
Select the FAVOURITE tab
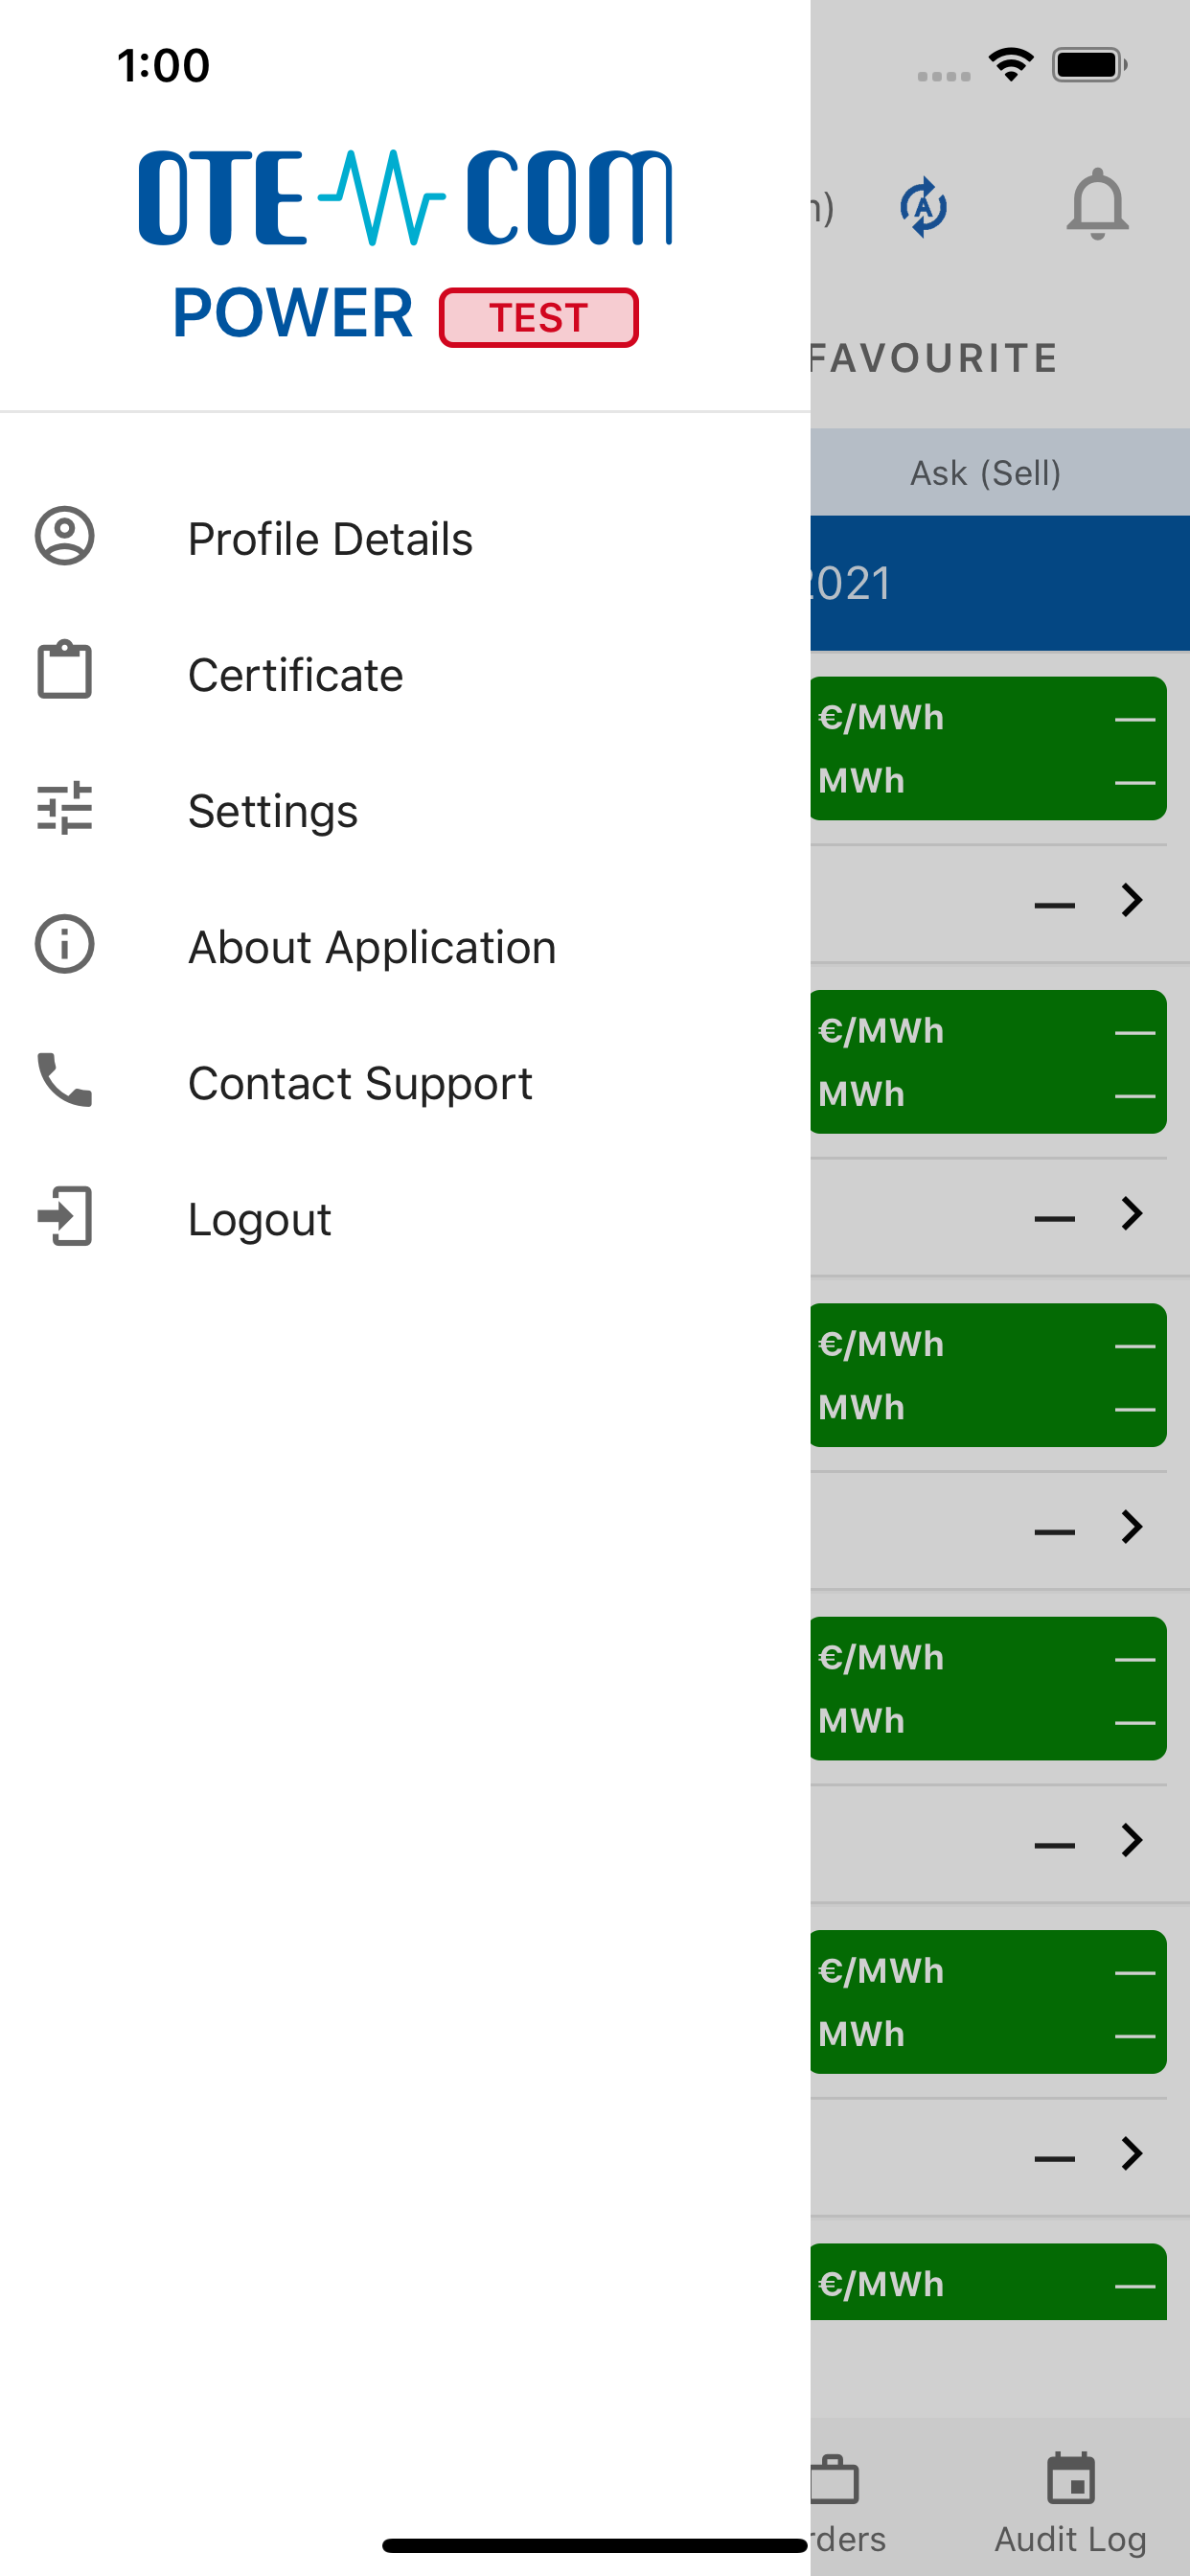tap(934, 358)
